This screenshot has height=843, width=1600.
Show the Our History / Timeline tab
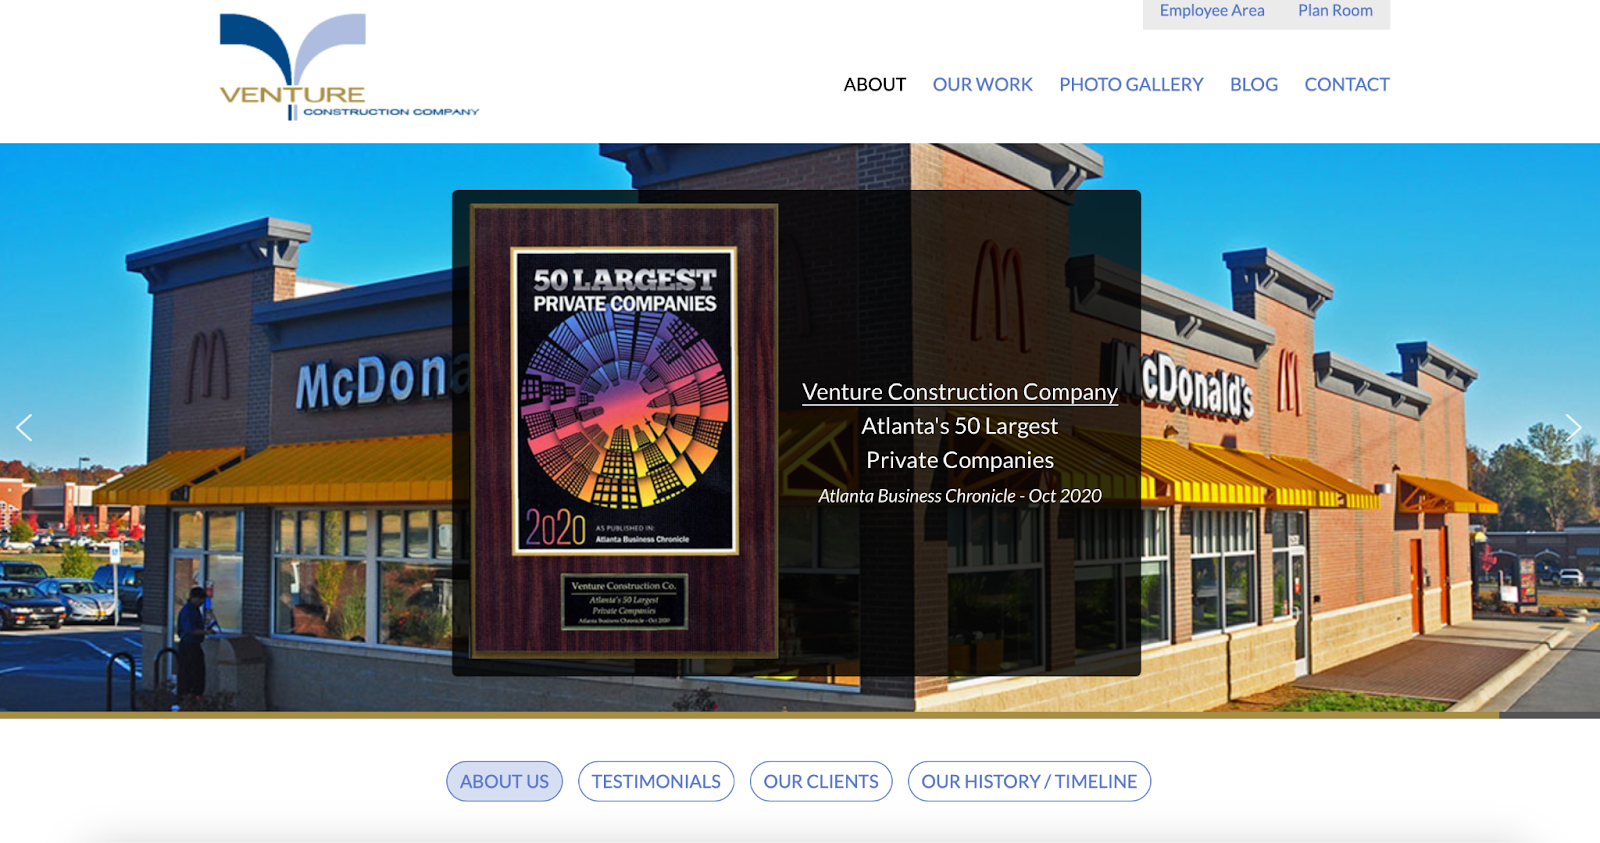1029,781
